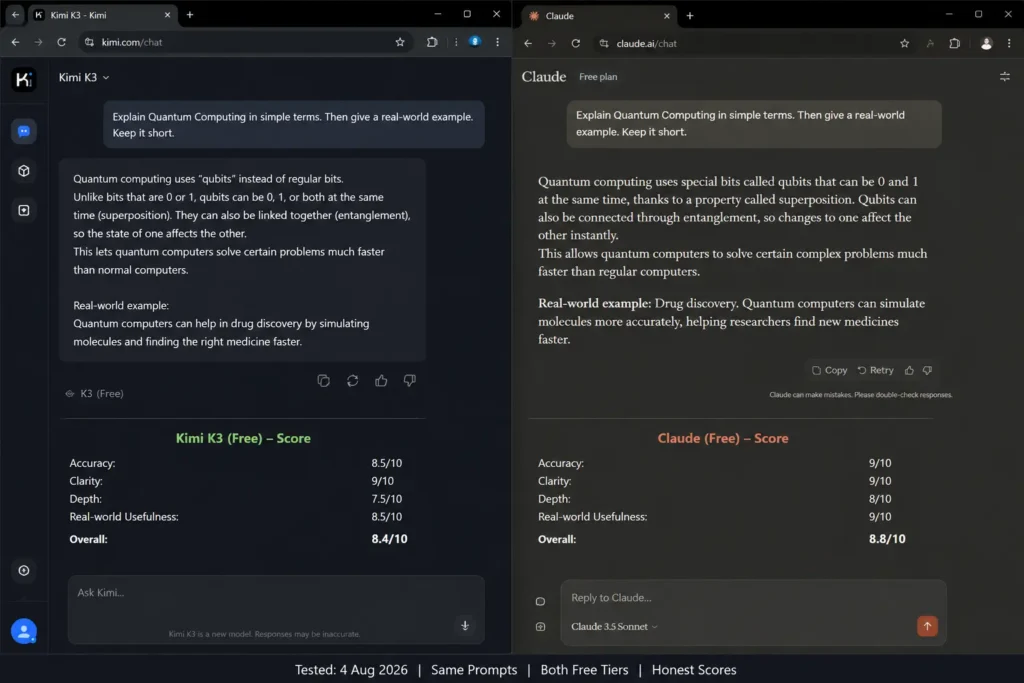This screenshot has height=683, width=1024.
Task: Open three-dot menu in Claude browser window
Action: [1010, 44]
